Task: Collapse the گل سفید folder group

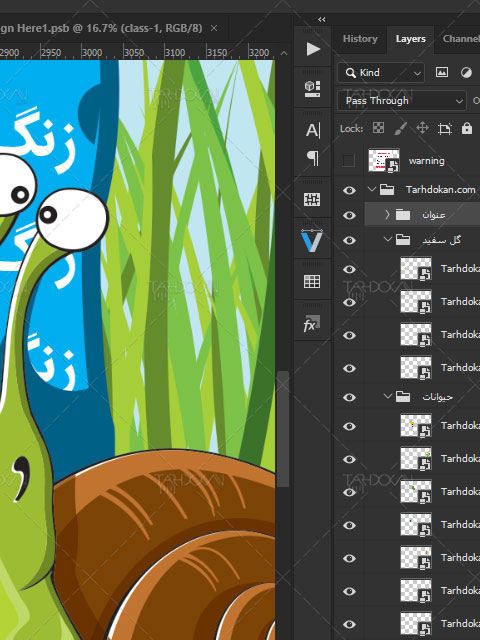Action: [388, 239]
